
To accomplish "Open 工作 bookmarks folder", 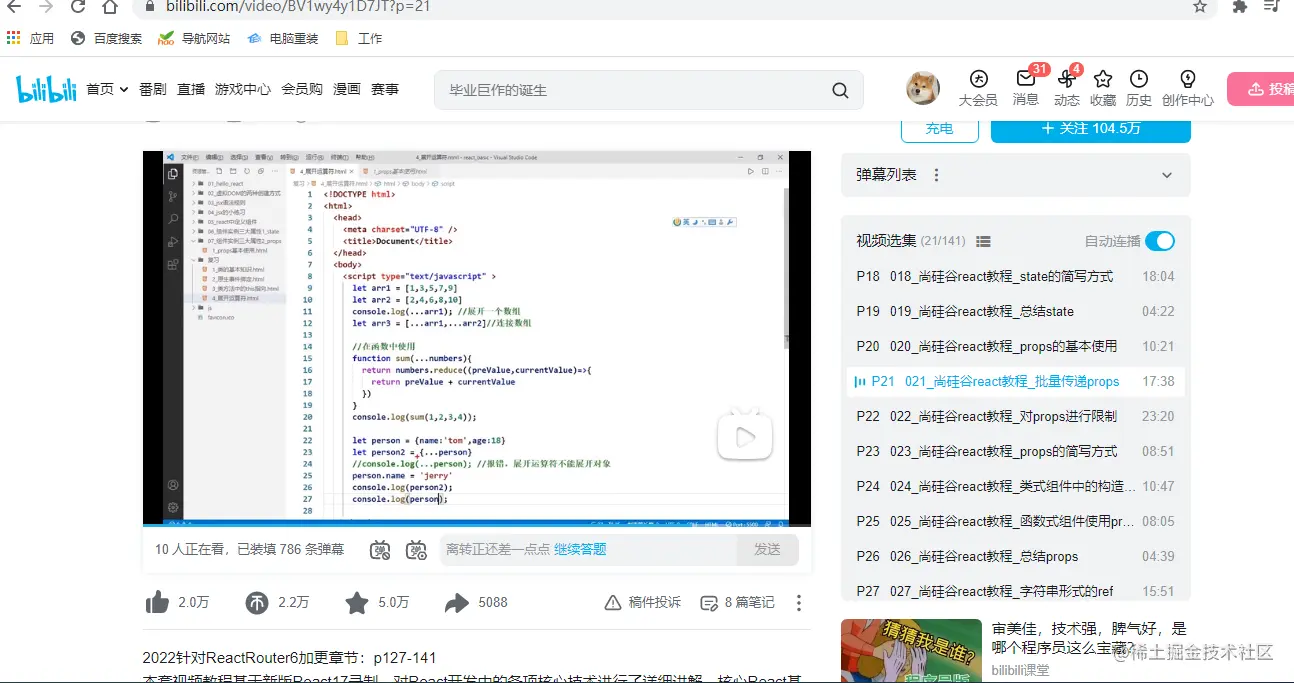I will tap(358, 38).
